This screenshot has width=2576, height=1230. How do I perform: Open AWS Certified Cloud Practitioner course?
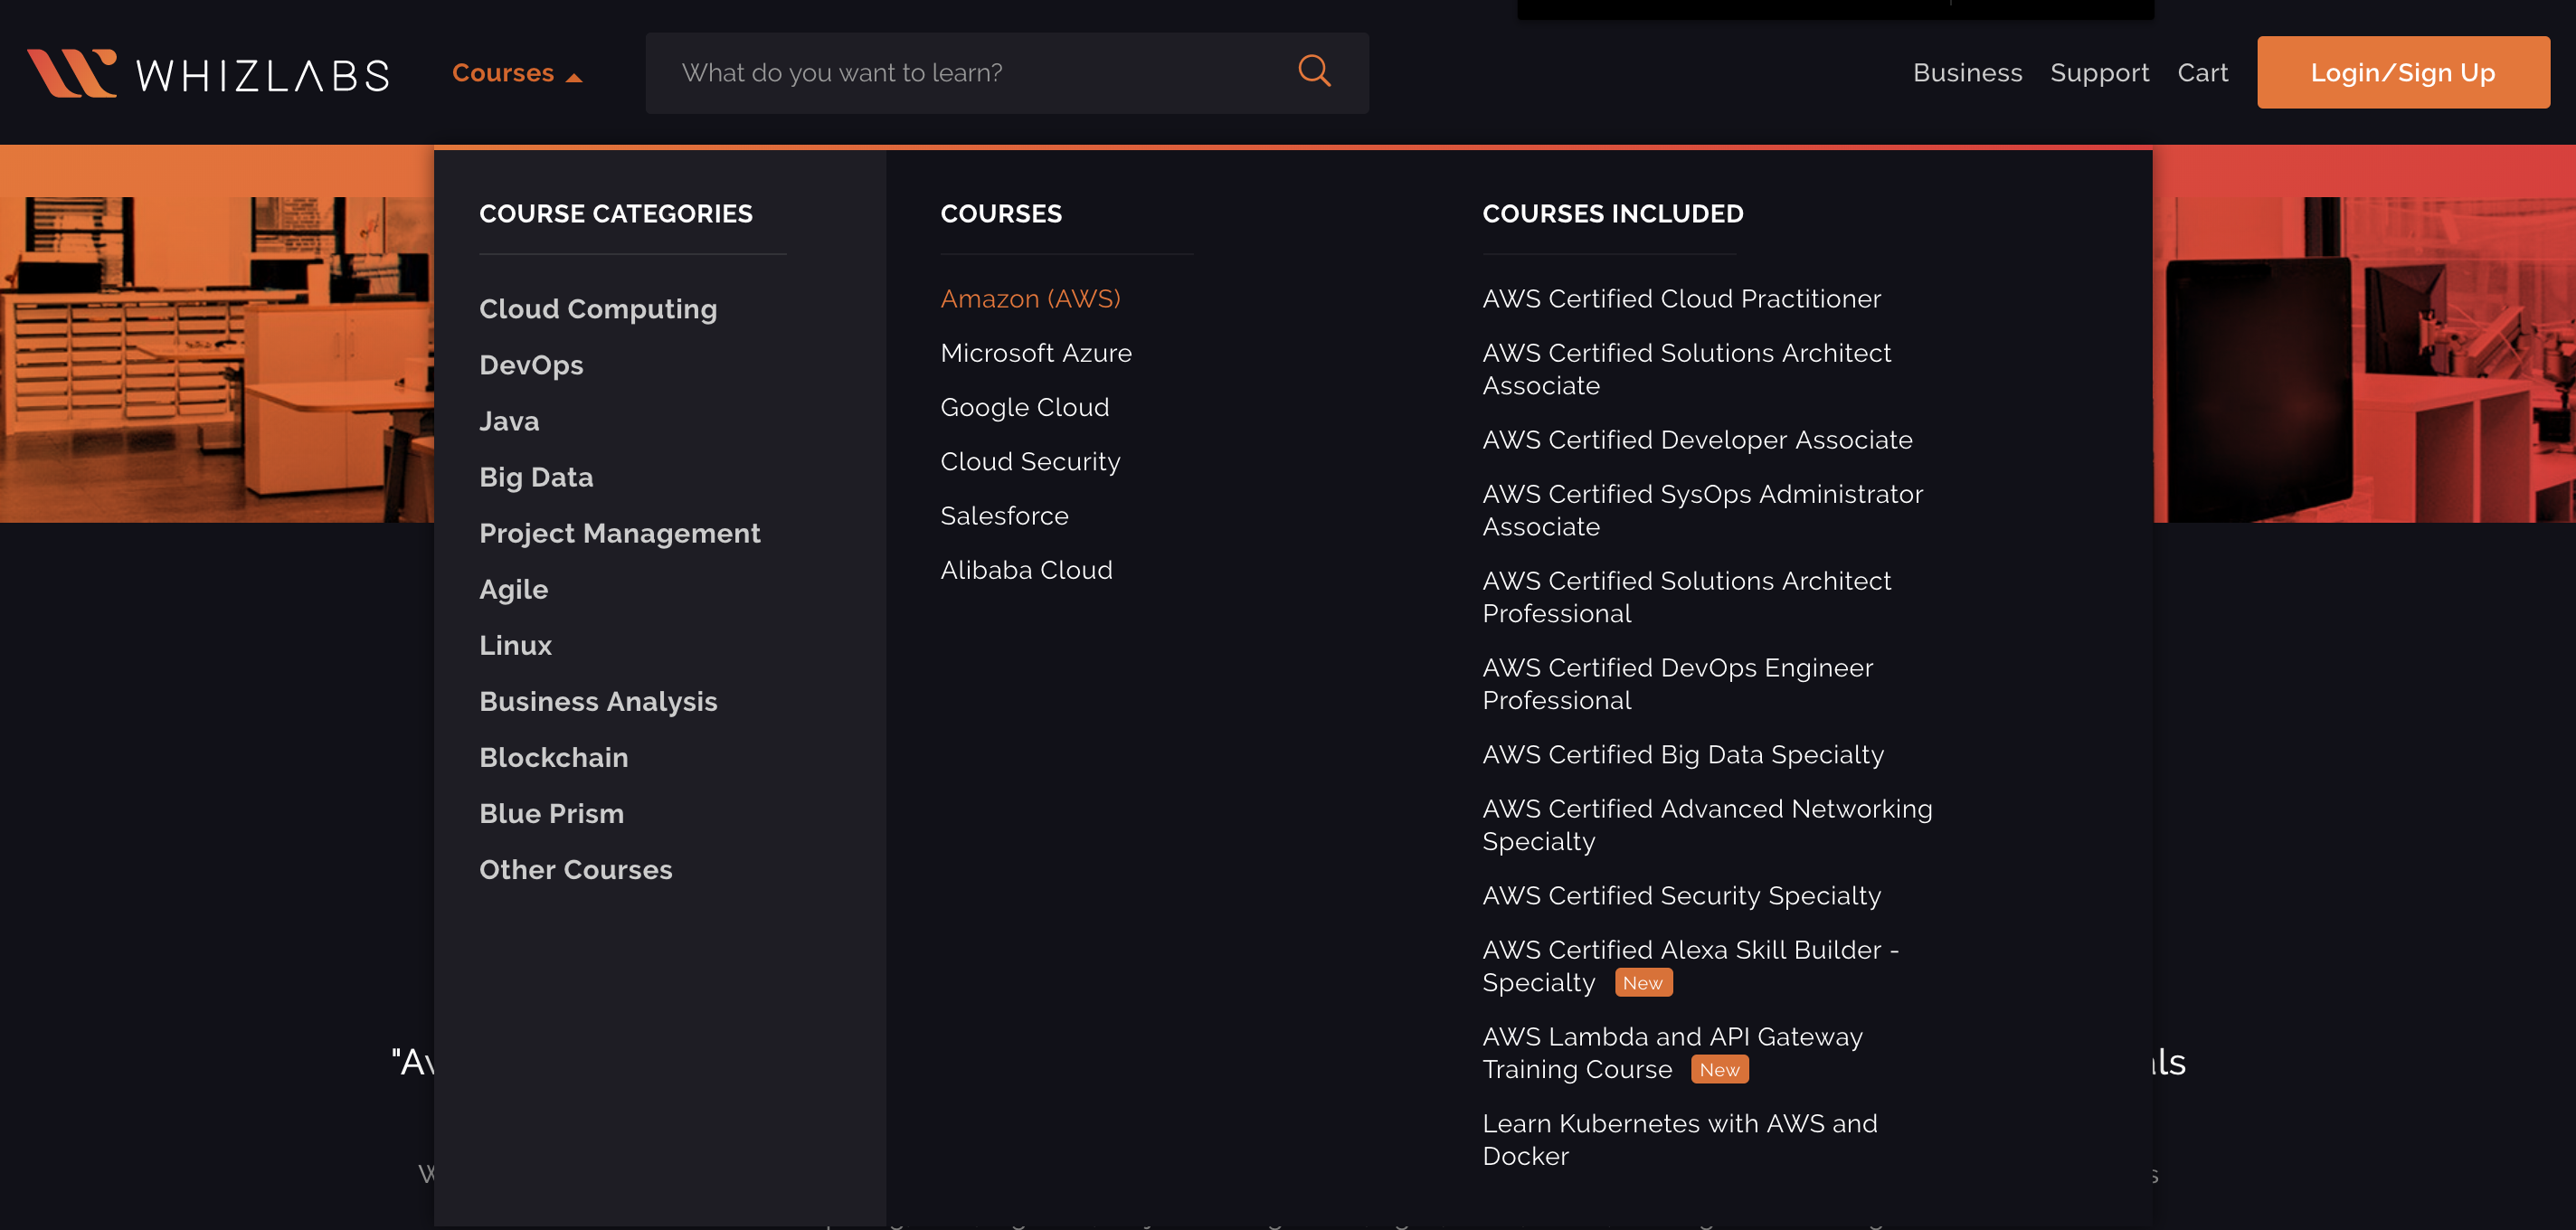point(1680,299)
